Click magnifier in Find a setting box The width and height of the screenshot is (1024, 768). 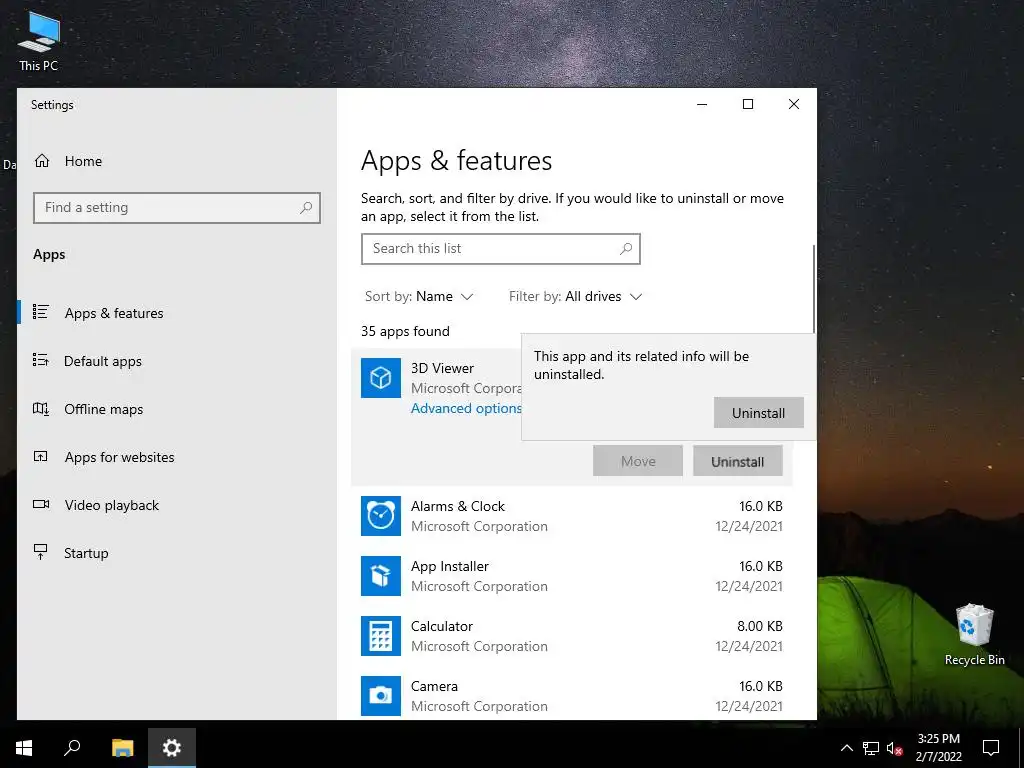(x=306, y=208)
